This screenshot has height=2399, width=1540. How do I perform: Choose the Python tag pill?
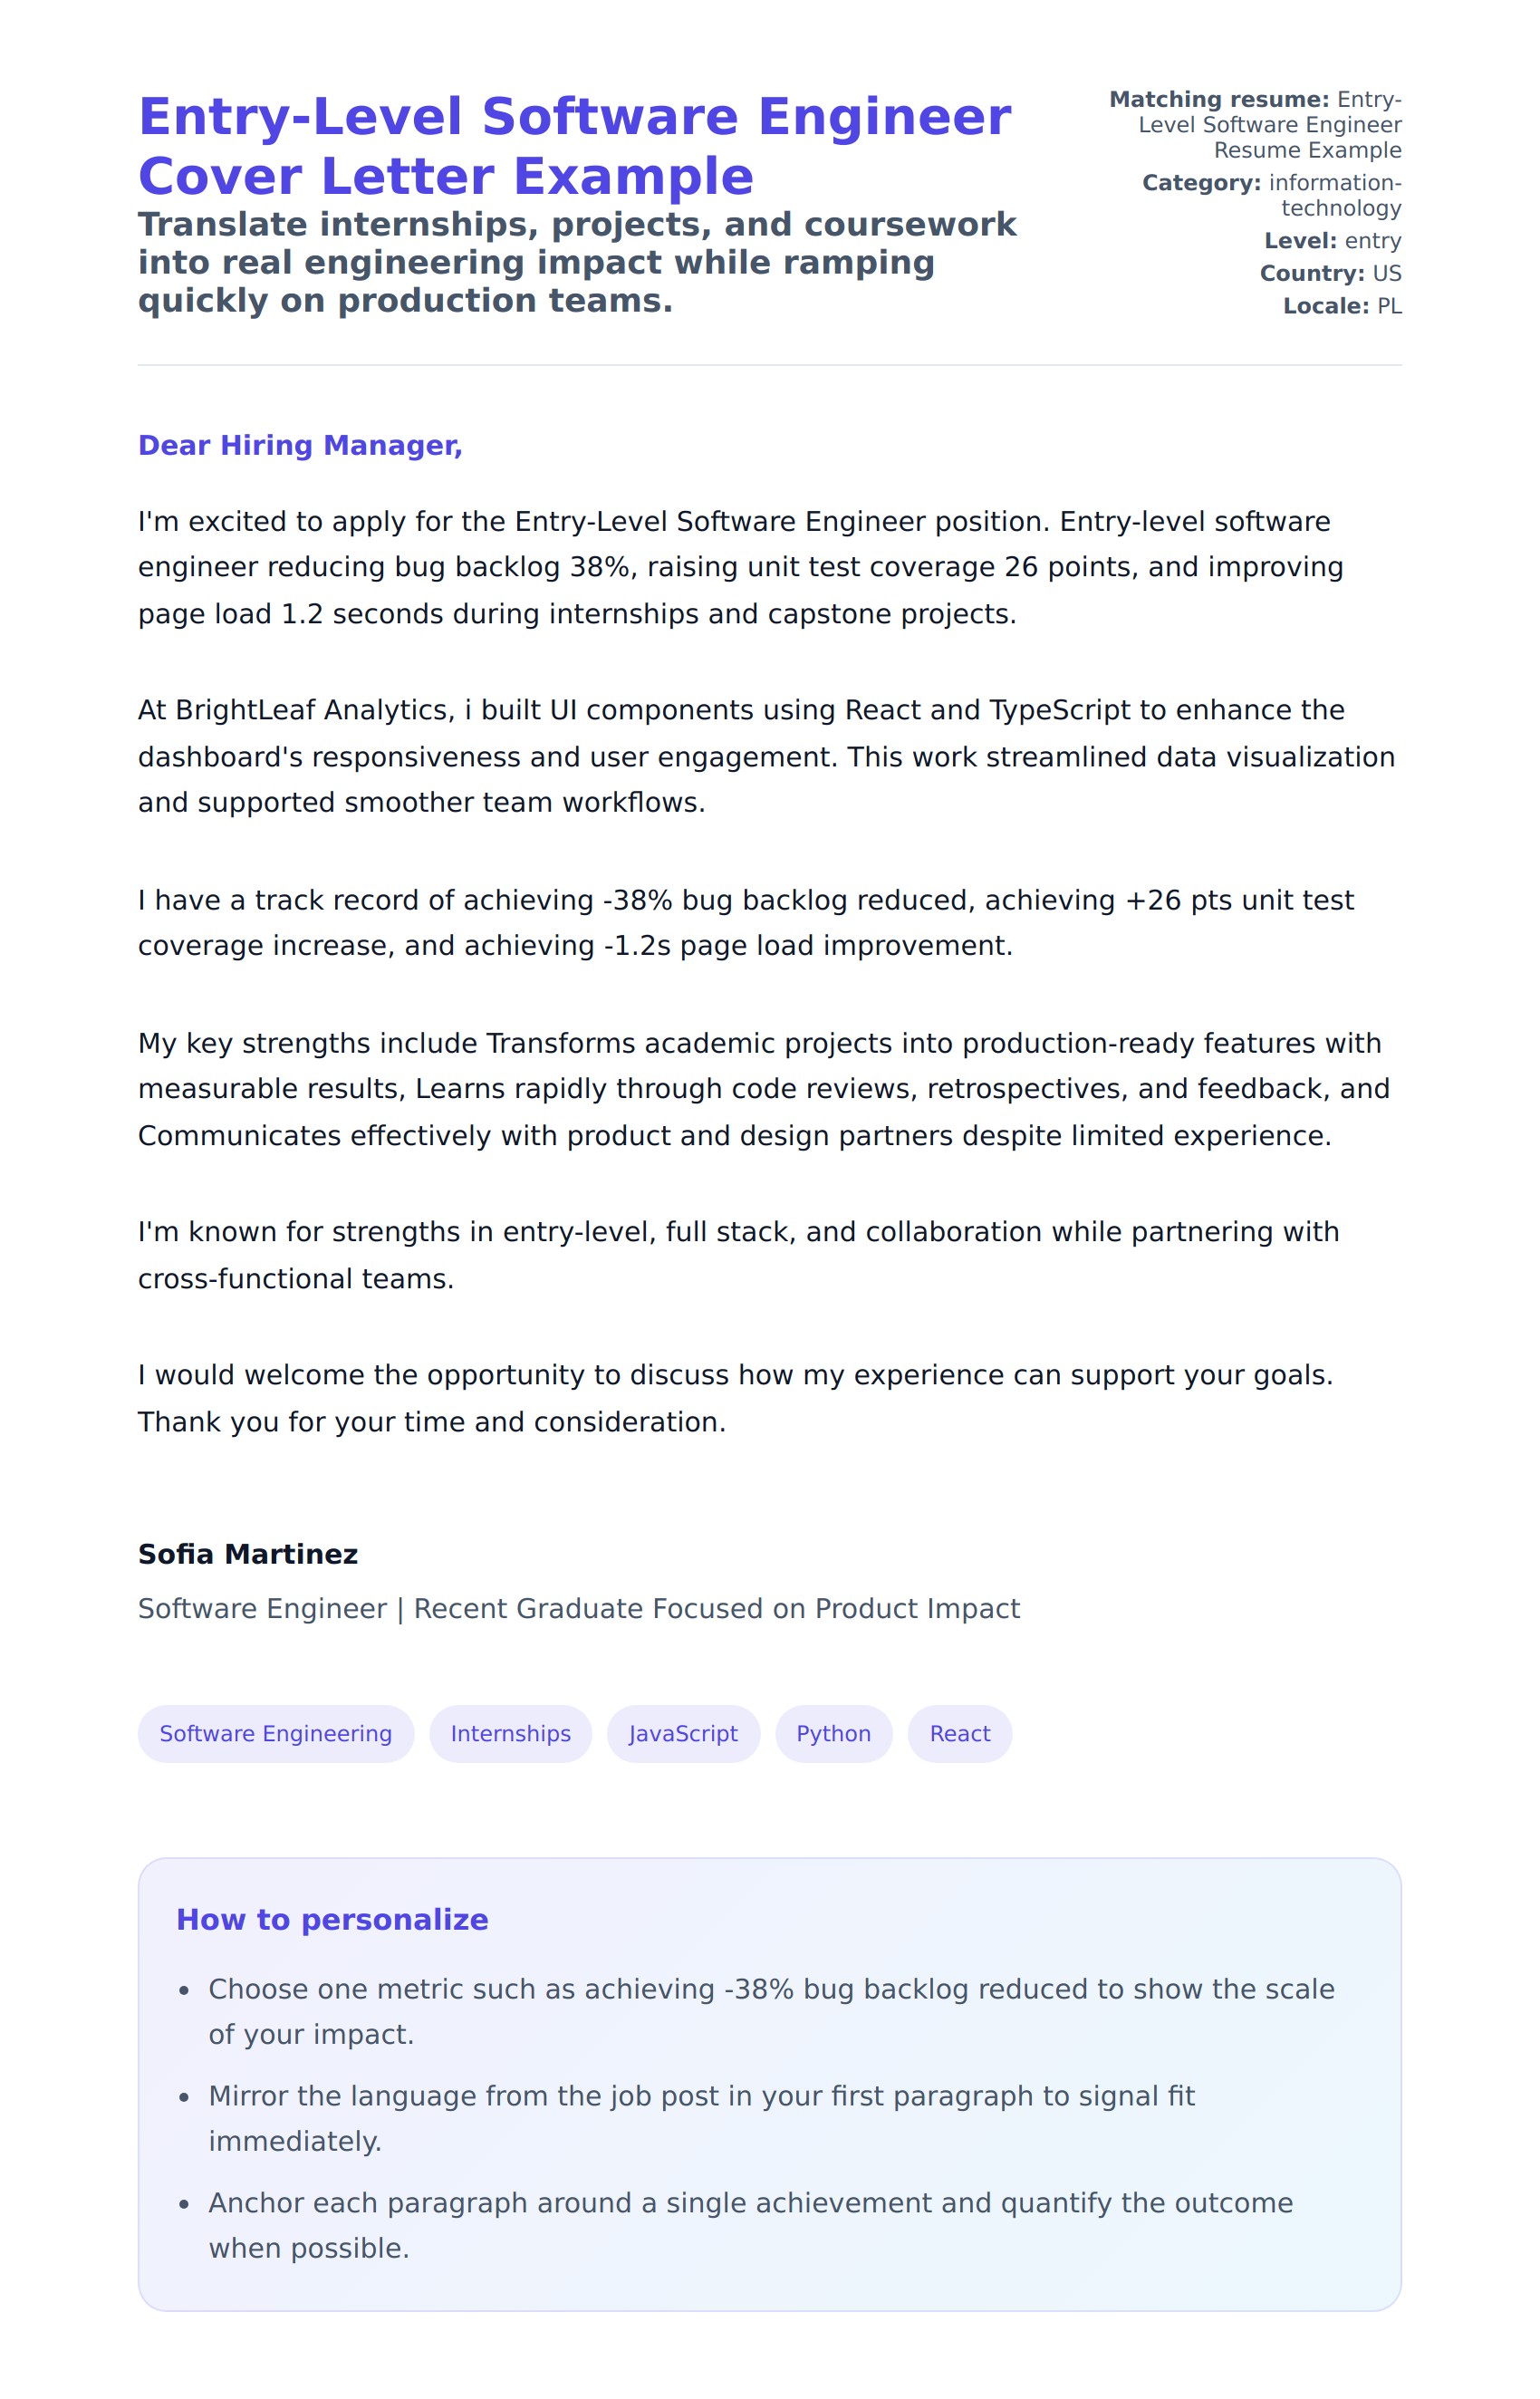pos(833,1733)
